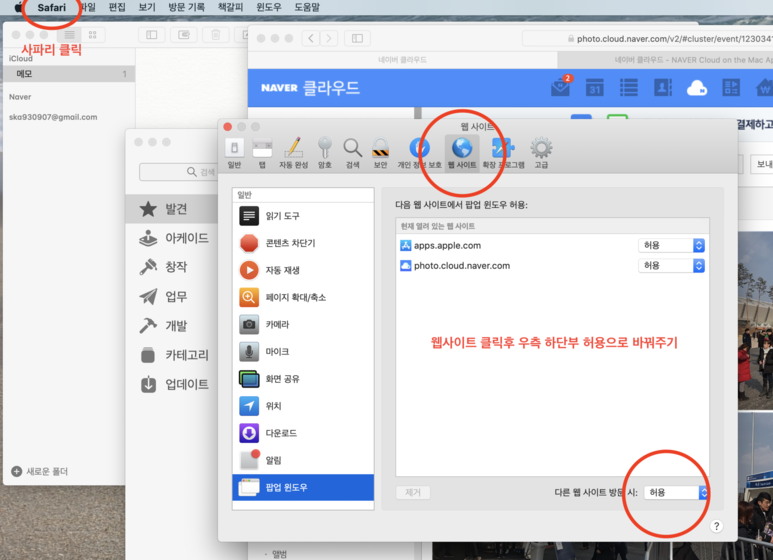Viewport: 773px width, 560px height.
Task: Open the 개인 정보 보호 tab
Action: click(x=420, y=154)
